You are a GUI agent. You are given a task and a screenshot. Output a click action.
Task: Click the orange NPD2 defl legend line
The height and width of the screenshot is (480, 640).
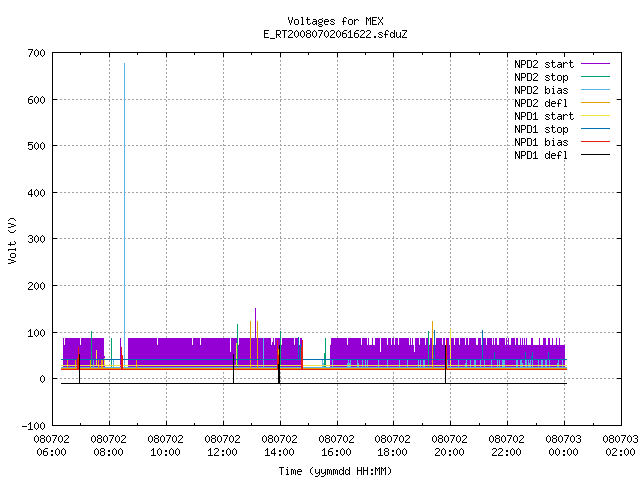(x=595, y=103)
